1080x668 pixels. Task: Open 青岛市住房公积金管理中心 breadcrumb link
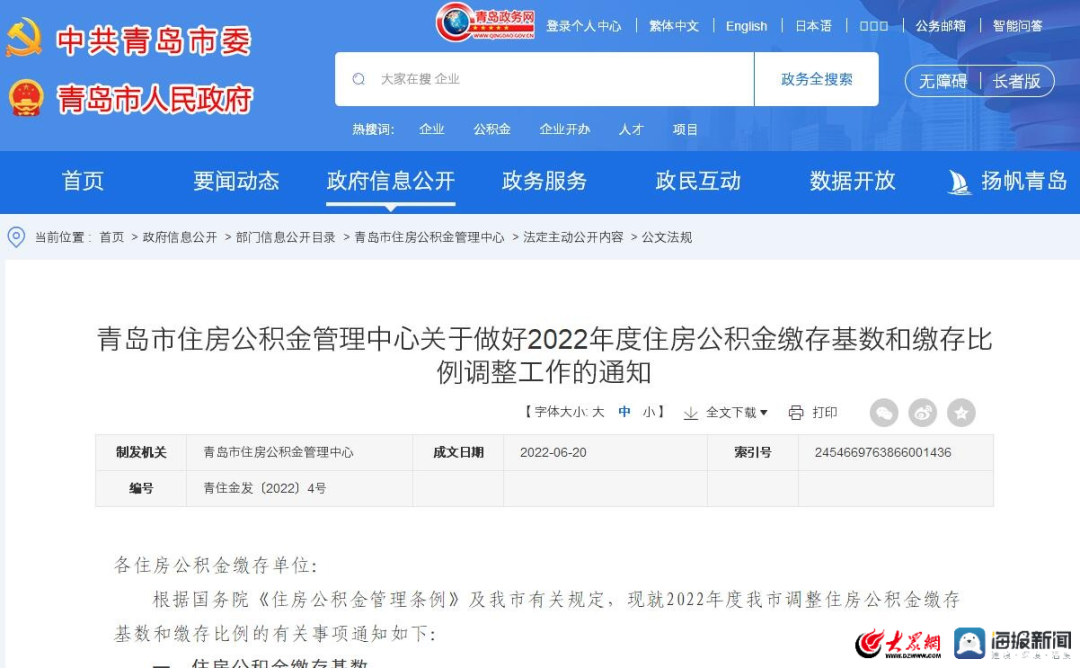pos(429,237)
